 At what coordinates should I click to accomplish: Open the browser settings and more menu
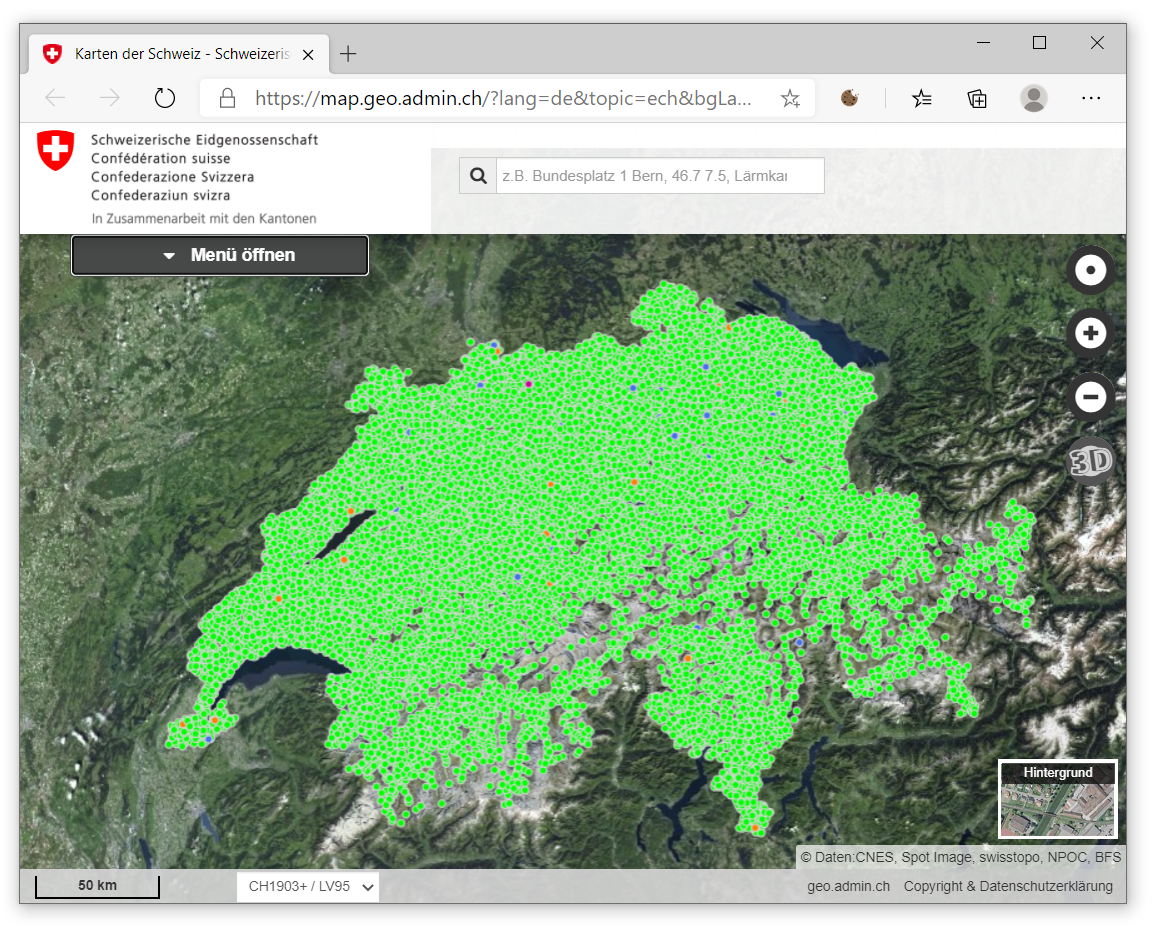pos(1091,98)
